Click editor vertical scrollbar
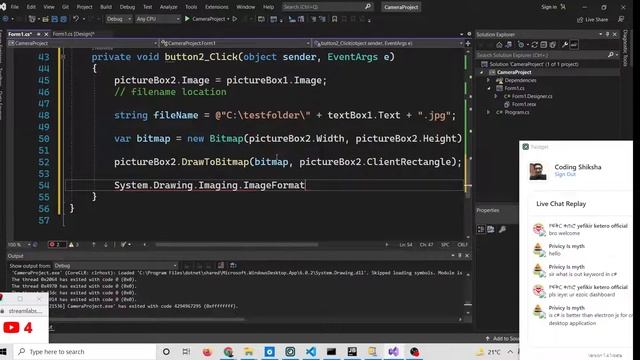Image resolution: width=640 pixels, height=360 pixels. pos(468,143)
